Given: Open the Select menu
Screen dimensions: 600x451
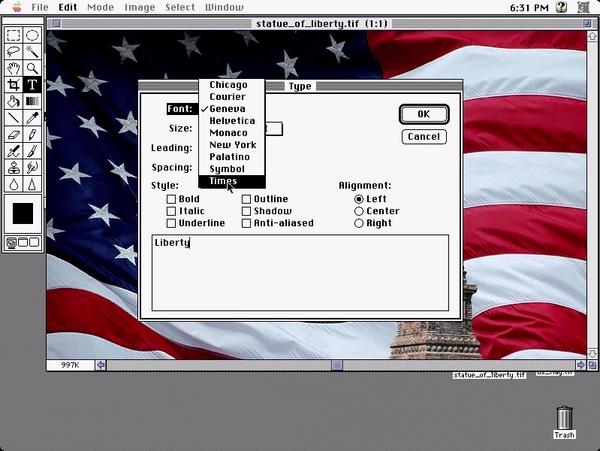Looking at the screenshot, I should [180, 7].
